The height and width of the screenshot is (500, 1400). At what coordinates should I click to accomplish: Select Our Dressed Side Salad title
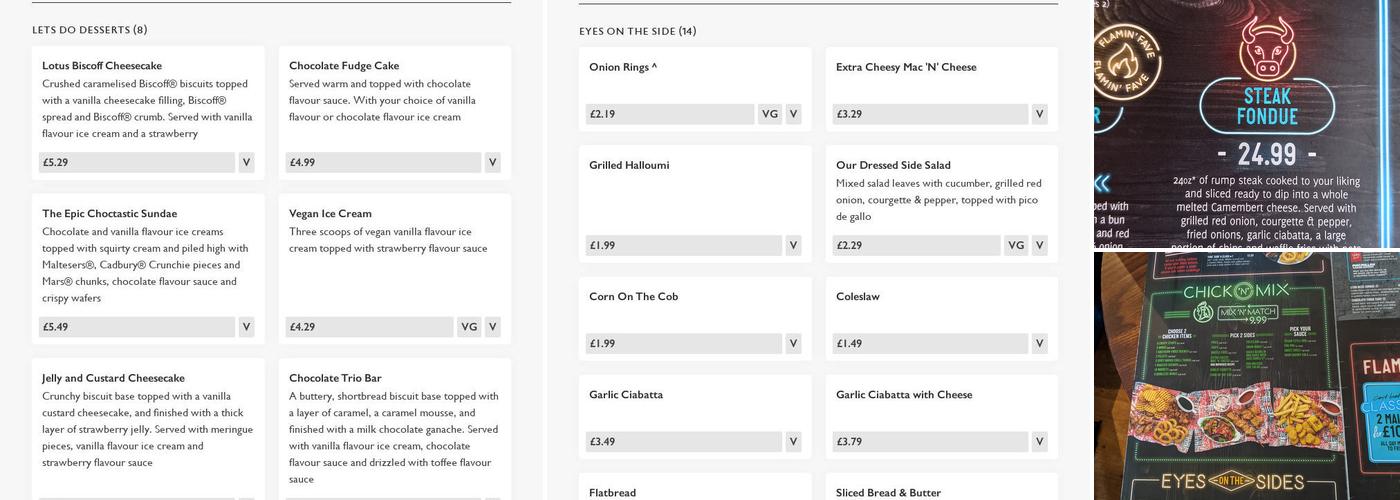(x=893, y=165)
